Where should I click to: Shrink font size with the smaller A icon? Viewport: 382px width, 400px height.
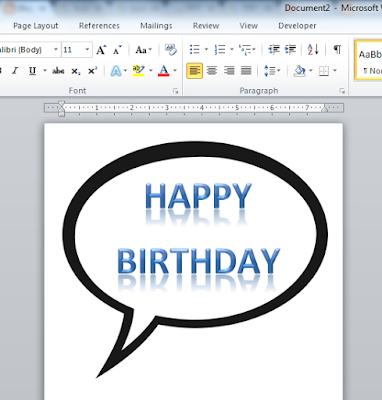pos(117,50)
